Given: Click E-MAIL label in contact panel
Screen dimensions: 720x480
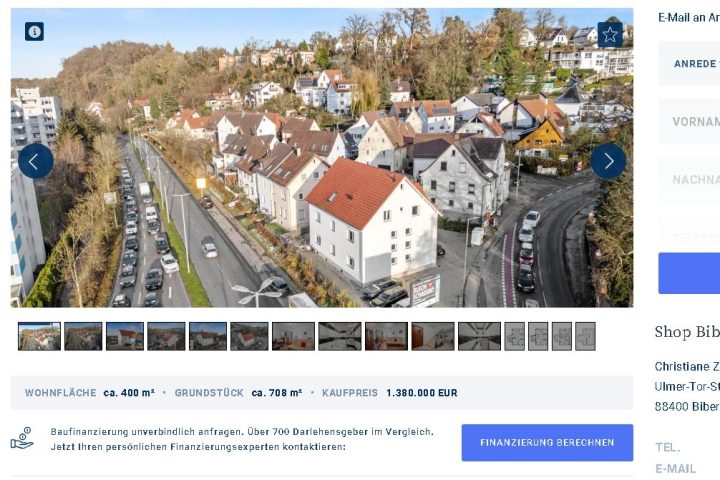Looking at the screenshot, I should 675,469.
